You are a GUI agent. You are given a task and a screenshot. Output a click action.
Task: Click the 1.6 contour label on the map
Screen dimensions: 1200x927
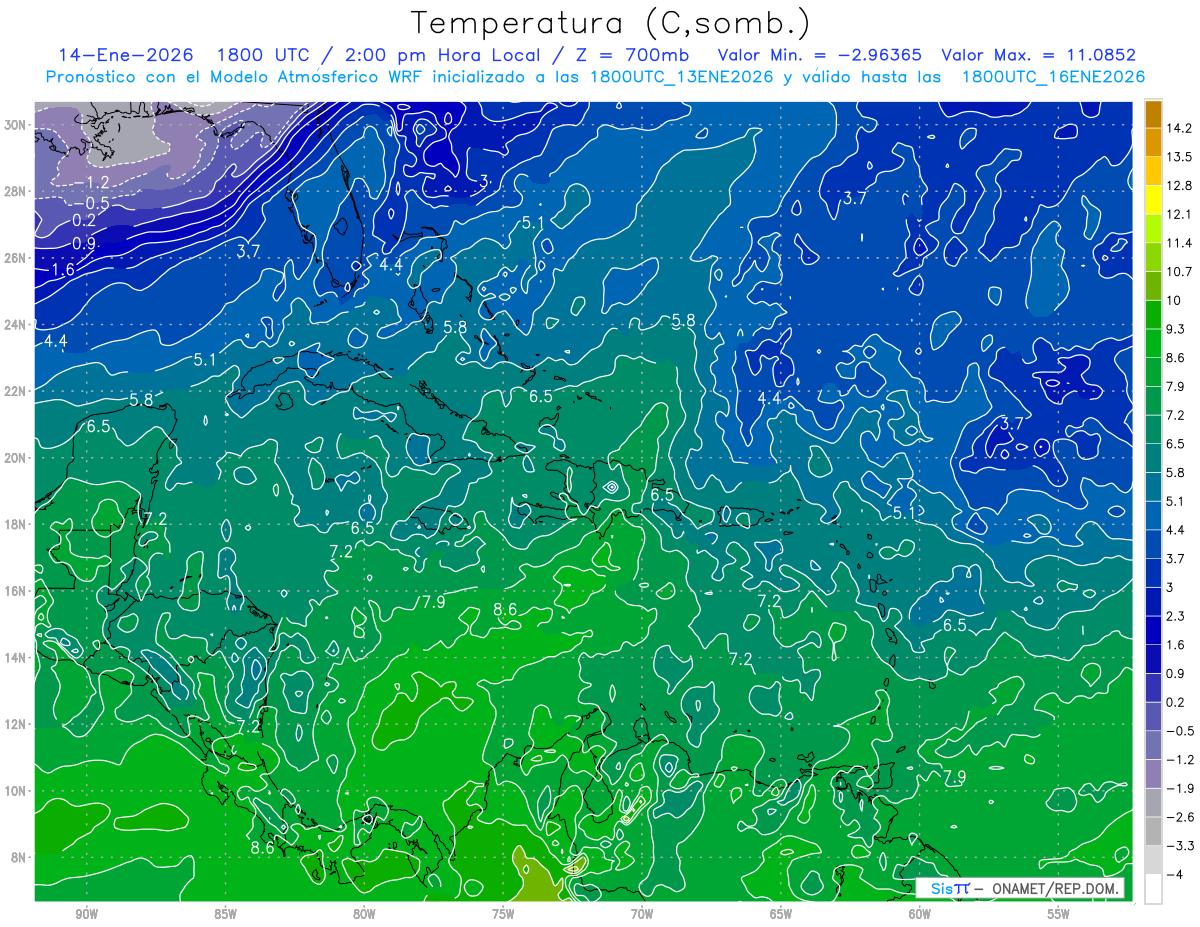(x=62, y=270)
